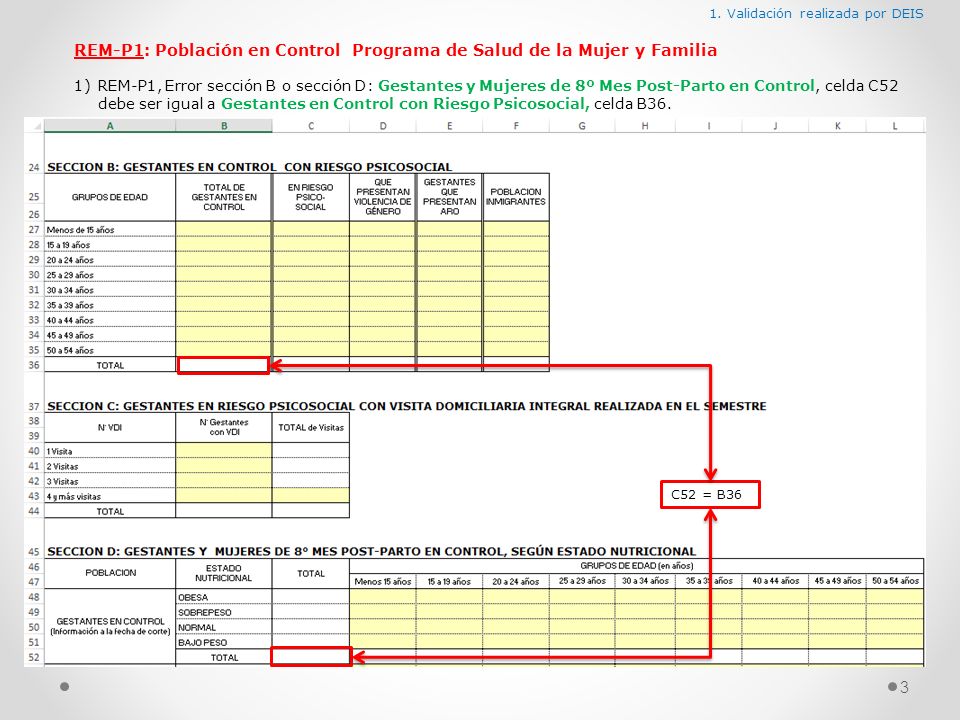Screen dimensions: 960x720
Task: Select cell C43 total visitas yellow cell
Action: [311, 496]
